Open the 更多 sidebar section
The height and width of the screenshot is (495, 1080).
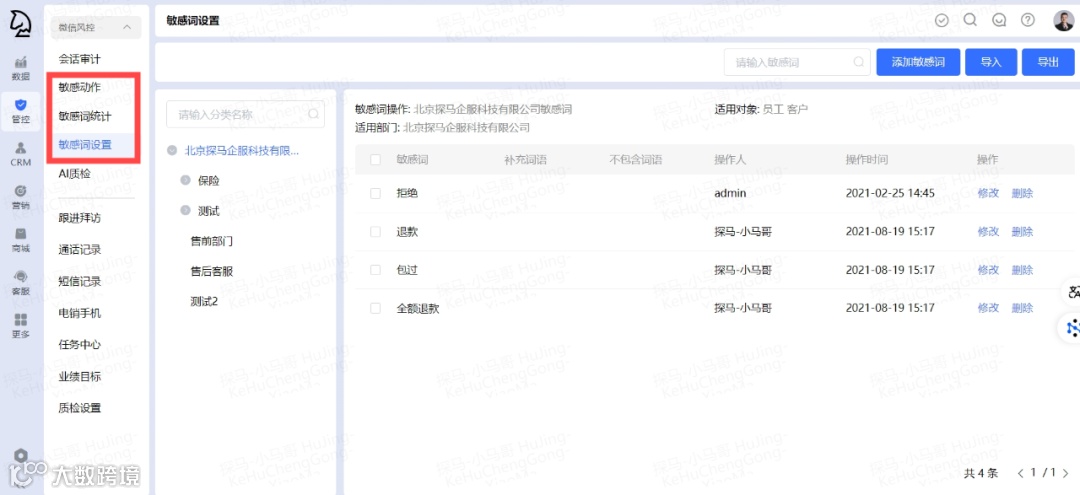pos(21,326)
